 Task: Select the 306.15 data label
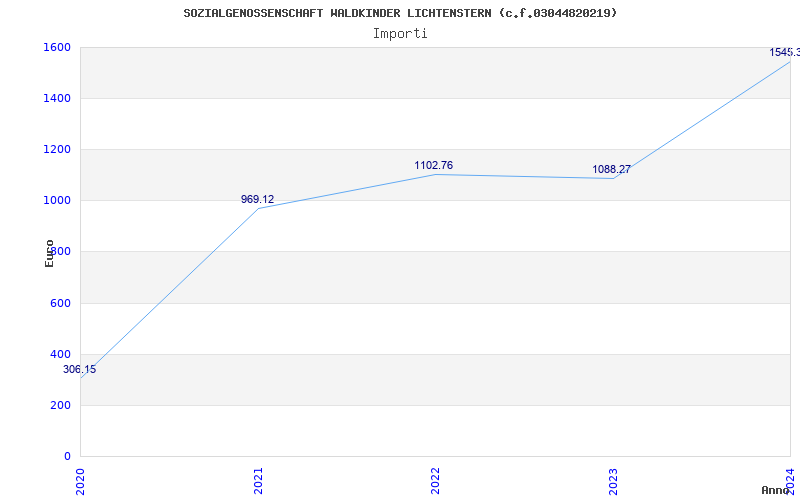pyautogui.click(x=79, y=369)
